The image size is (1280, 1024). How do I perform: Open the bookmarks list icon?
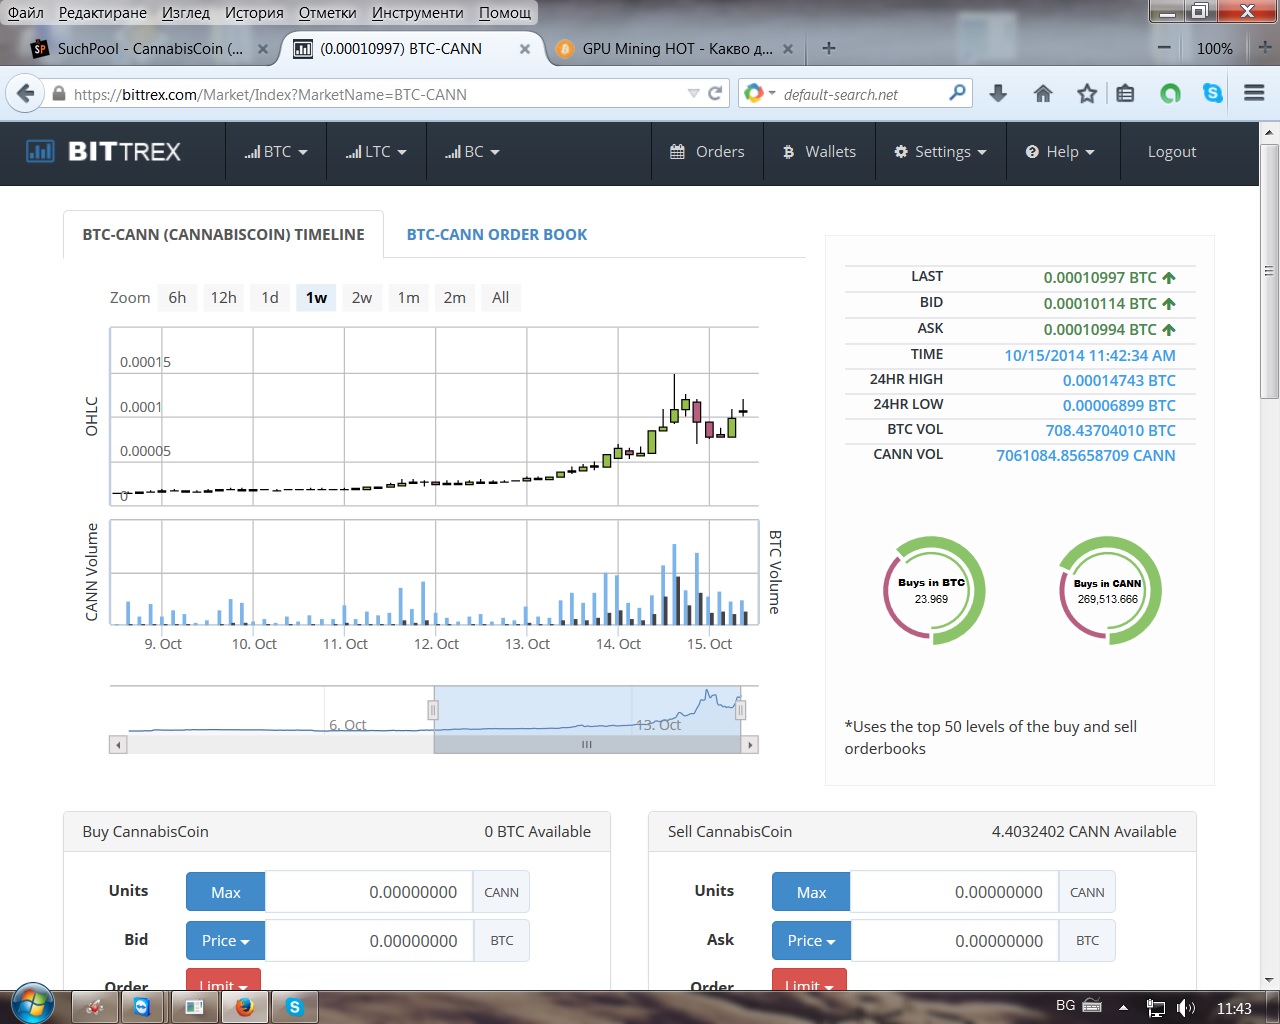click(1126, 94)
